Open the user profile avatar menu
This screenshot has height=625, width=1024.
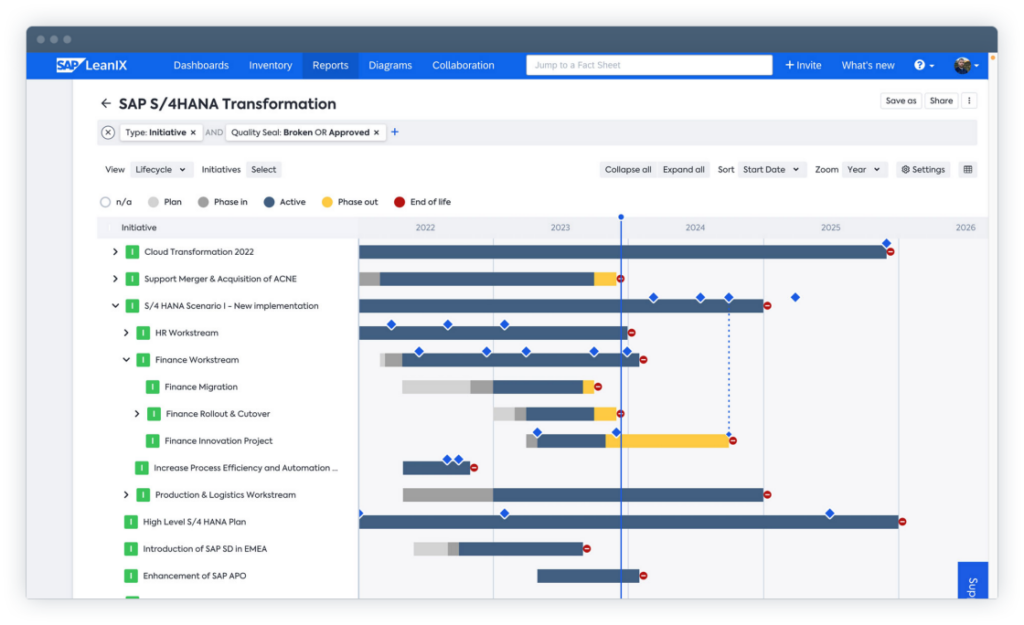pos(966,65)
